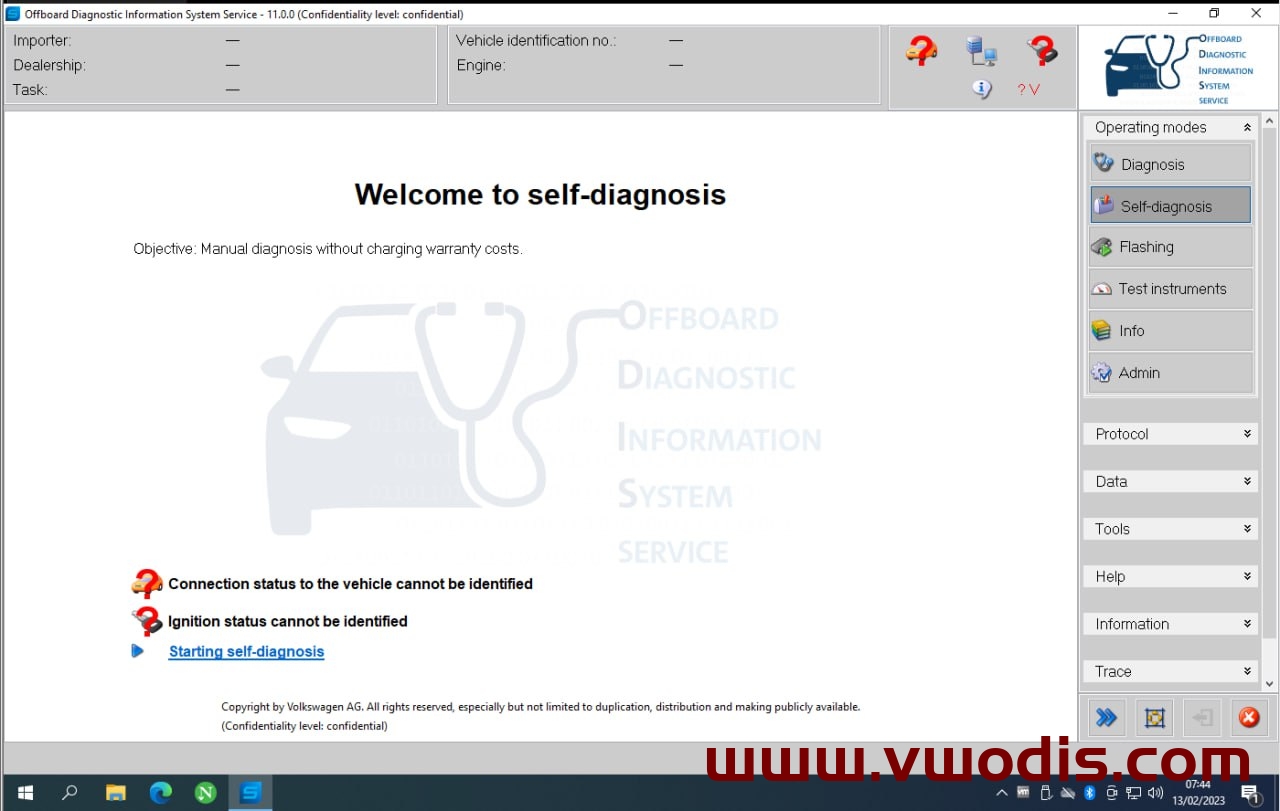Click the 'Task:' label
Viewport: 1280px width, 811px height.
coord(30,90)
